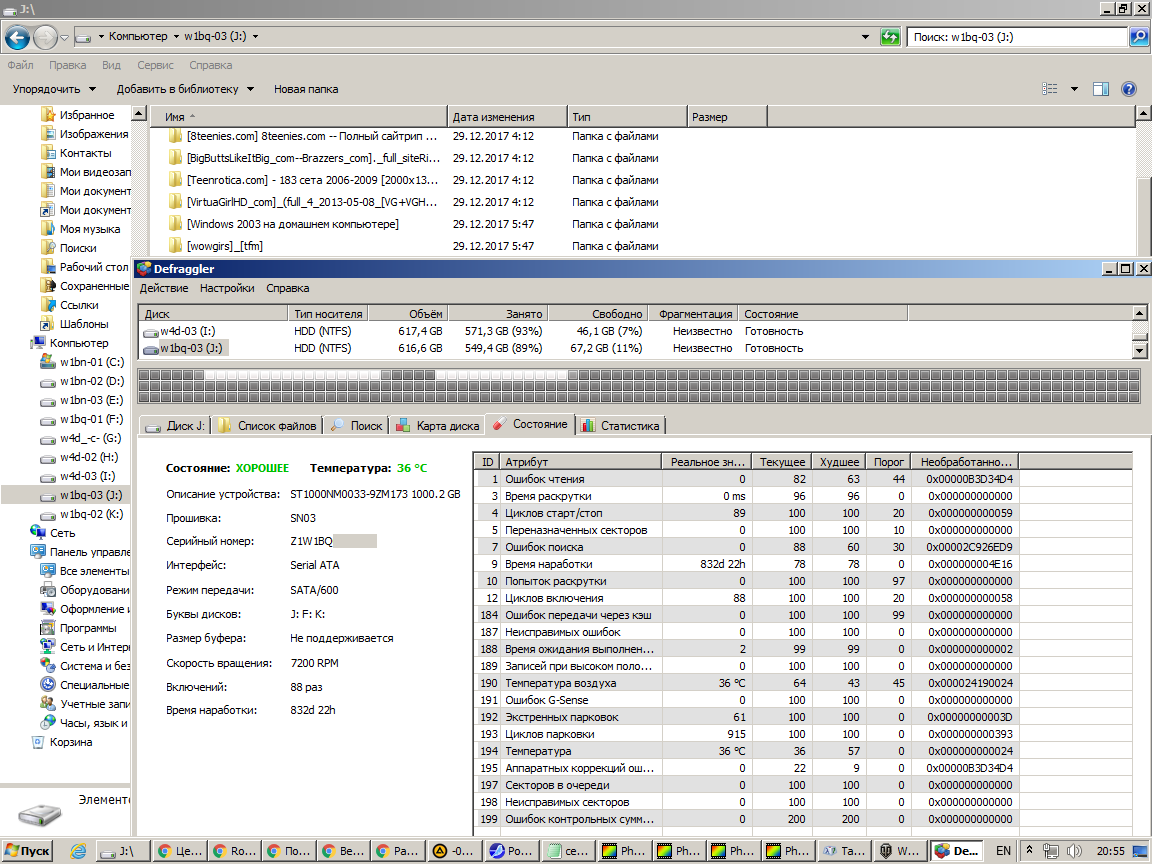Expand the Упорядочить dropdown

(54, 89)
